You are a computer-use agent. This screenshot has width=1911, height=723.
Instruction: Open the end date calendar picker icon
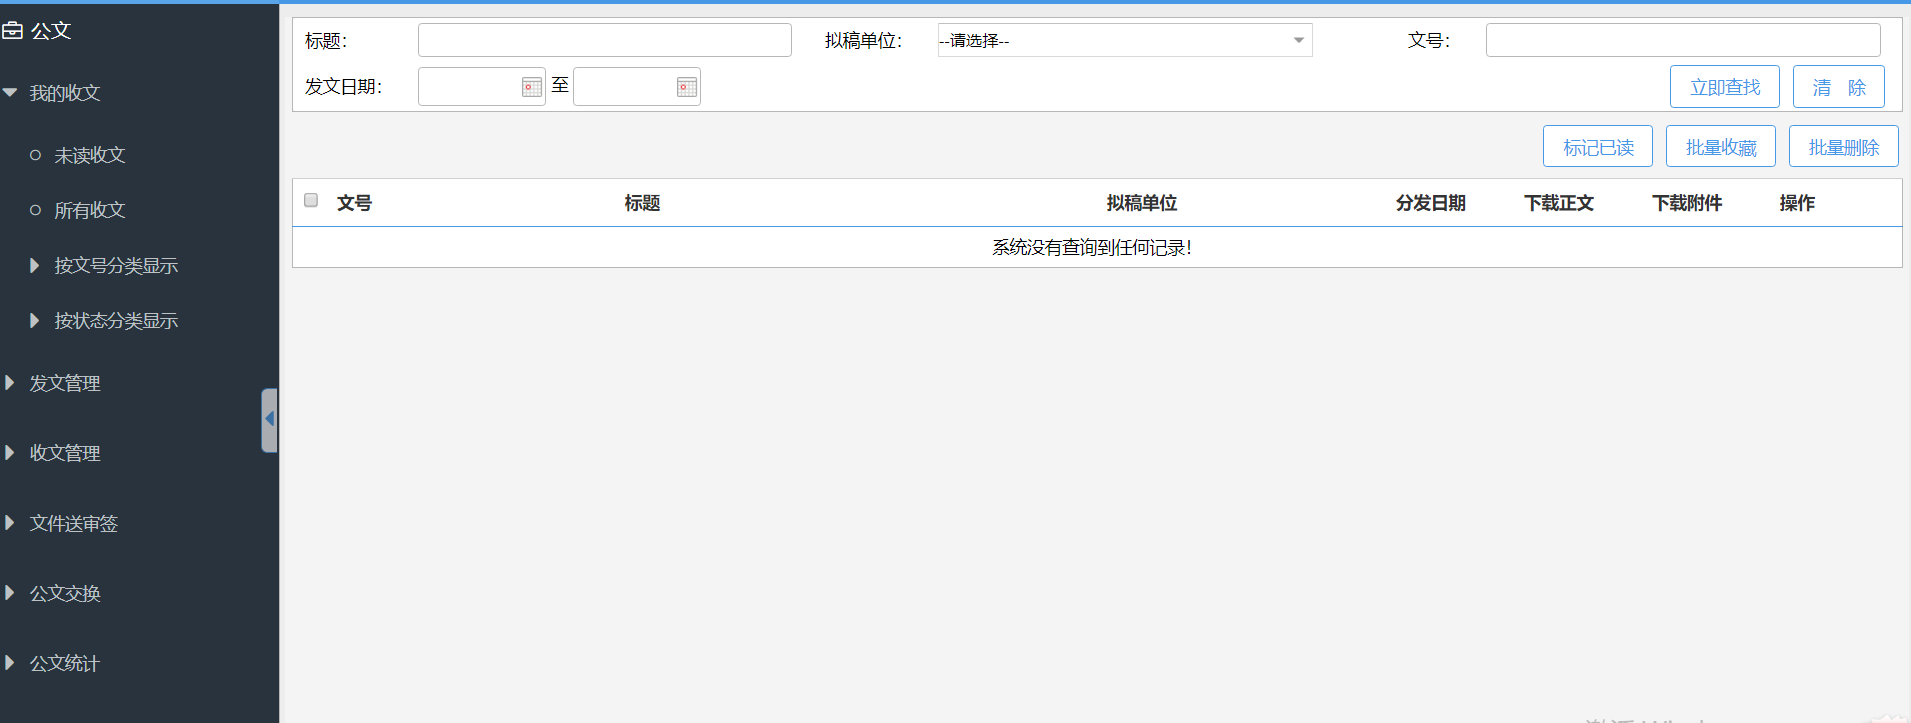coord(687,88)
